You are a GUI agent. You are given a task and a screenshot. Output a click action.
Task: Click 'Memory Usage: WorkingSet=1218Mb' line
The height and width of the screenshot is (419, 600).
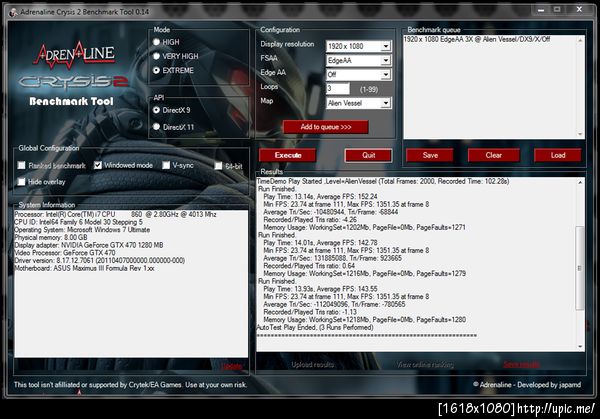click(x=364, y=320)
